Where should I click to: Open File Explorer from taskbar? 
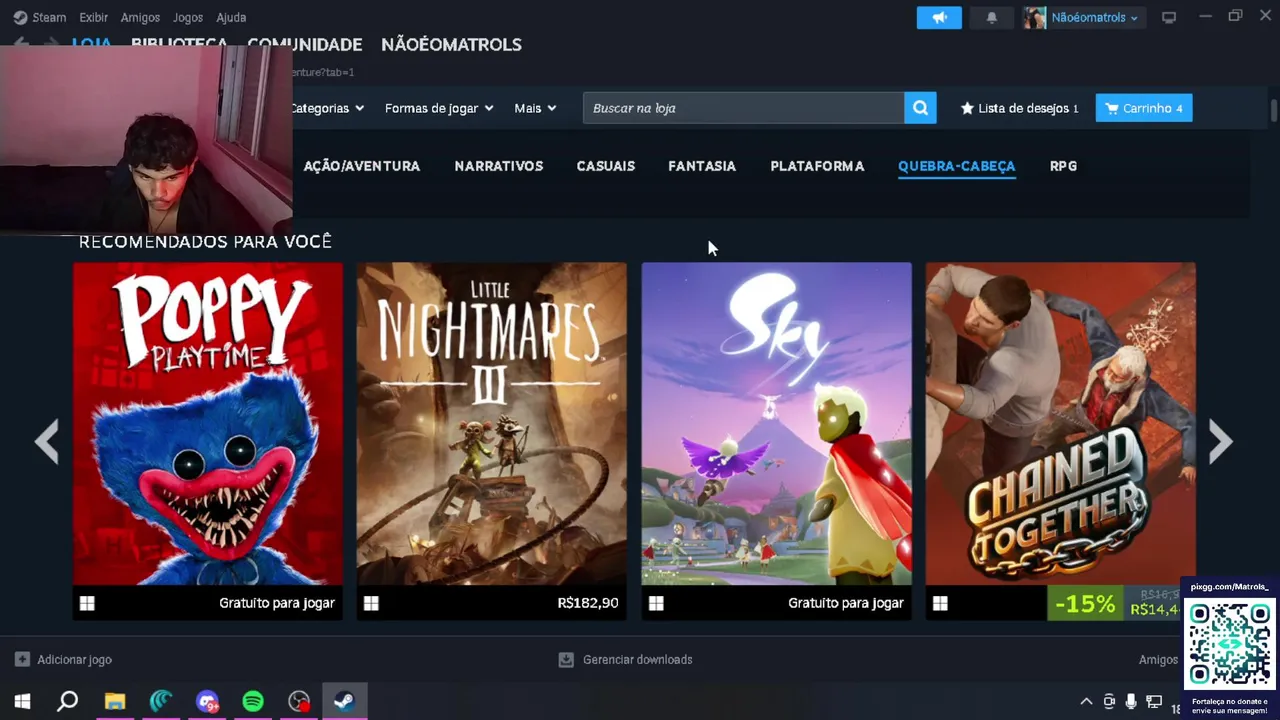tap(115, 702)
